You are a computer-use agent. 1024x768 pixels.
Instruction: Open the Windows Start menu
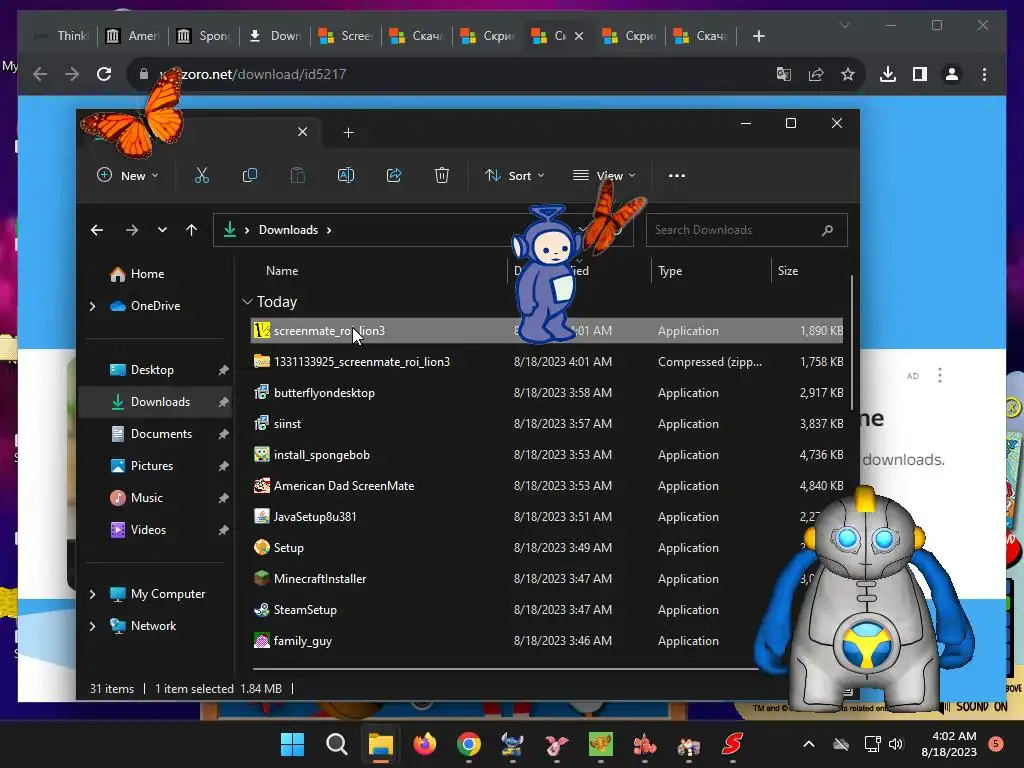(293, 744)
